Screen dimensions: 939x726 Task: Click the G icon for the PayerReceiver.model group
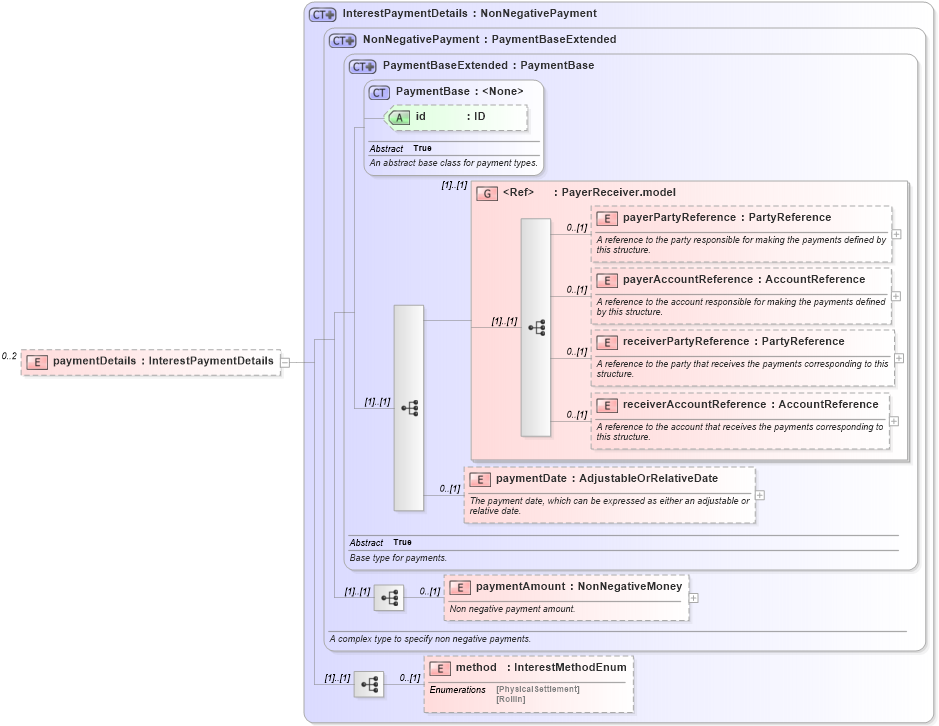pos(487,192)
